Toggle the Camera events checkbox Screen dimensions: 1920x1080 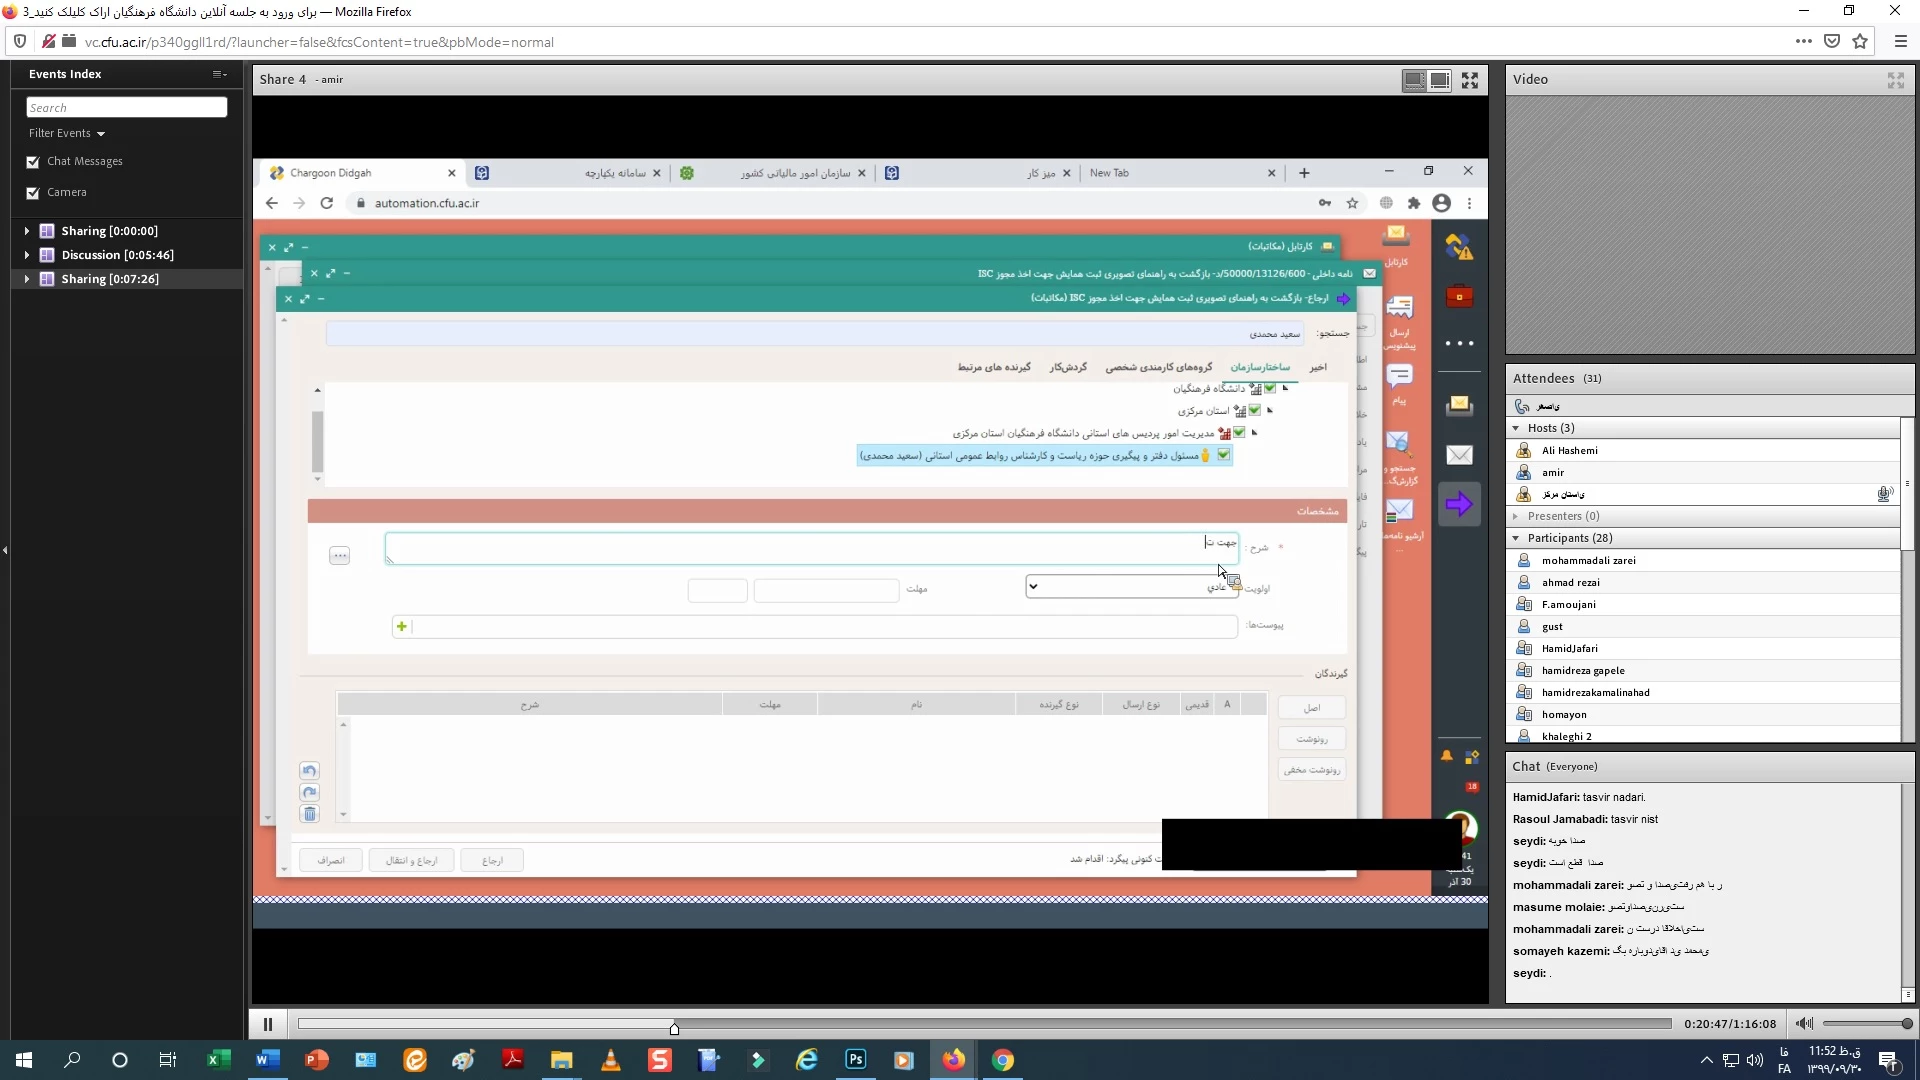tap(33, 193)
